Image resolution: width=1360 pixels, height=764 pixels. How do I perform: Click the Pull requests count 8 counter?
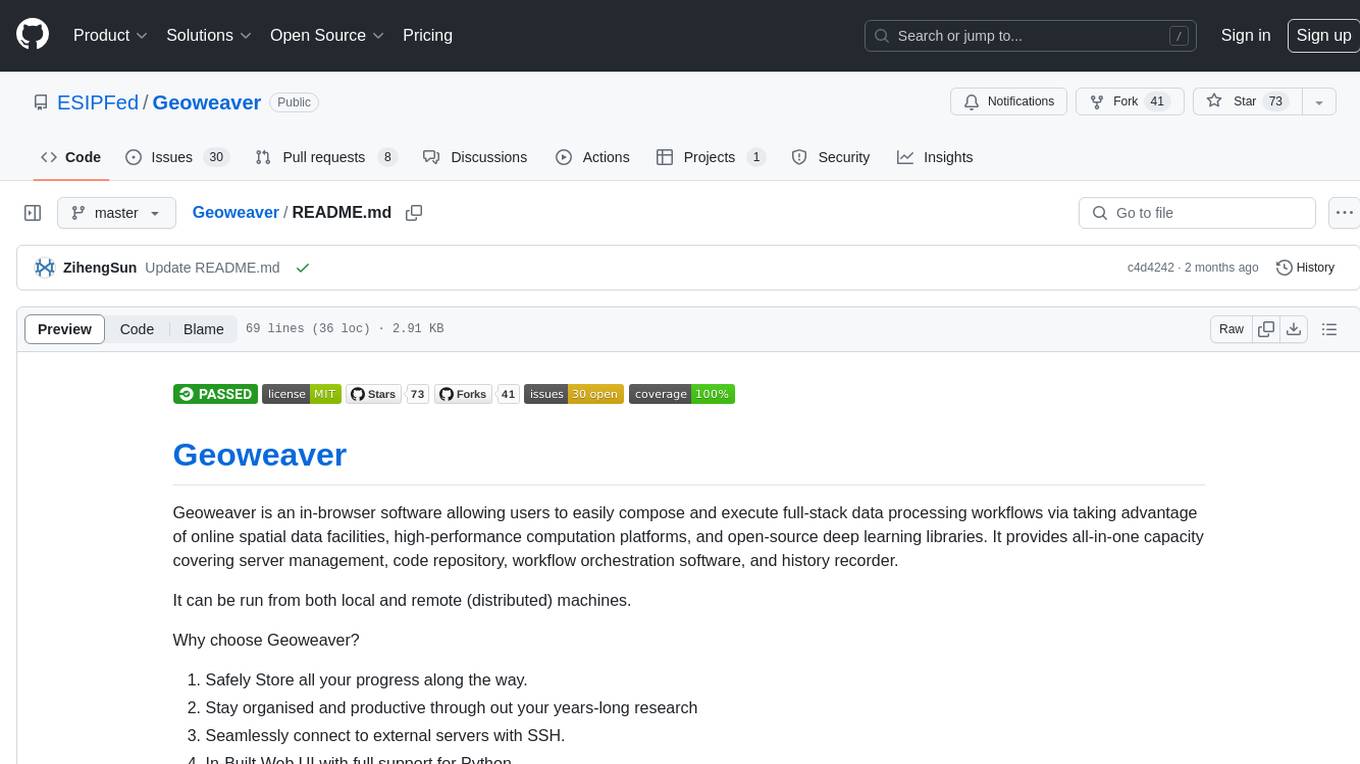[387, 157]
